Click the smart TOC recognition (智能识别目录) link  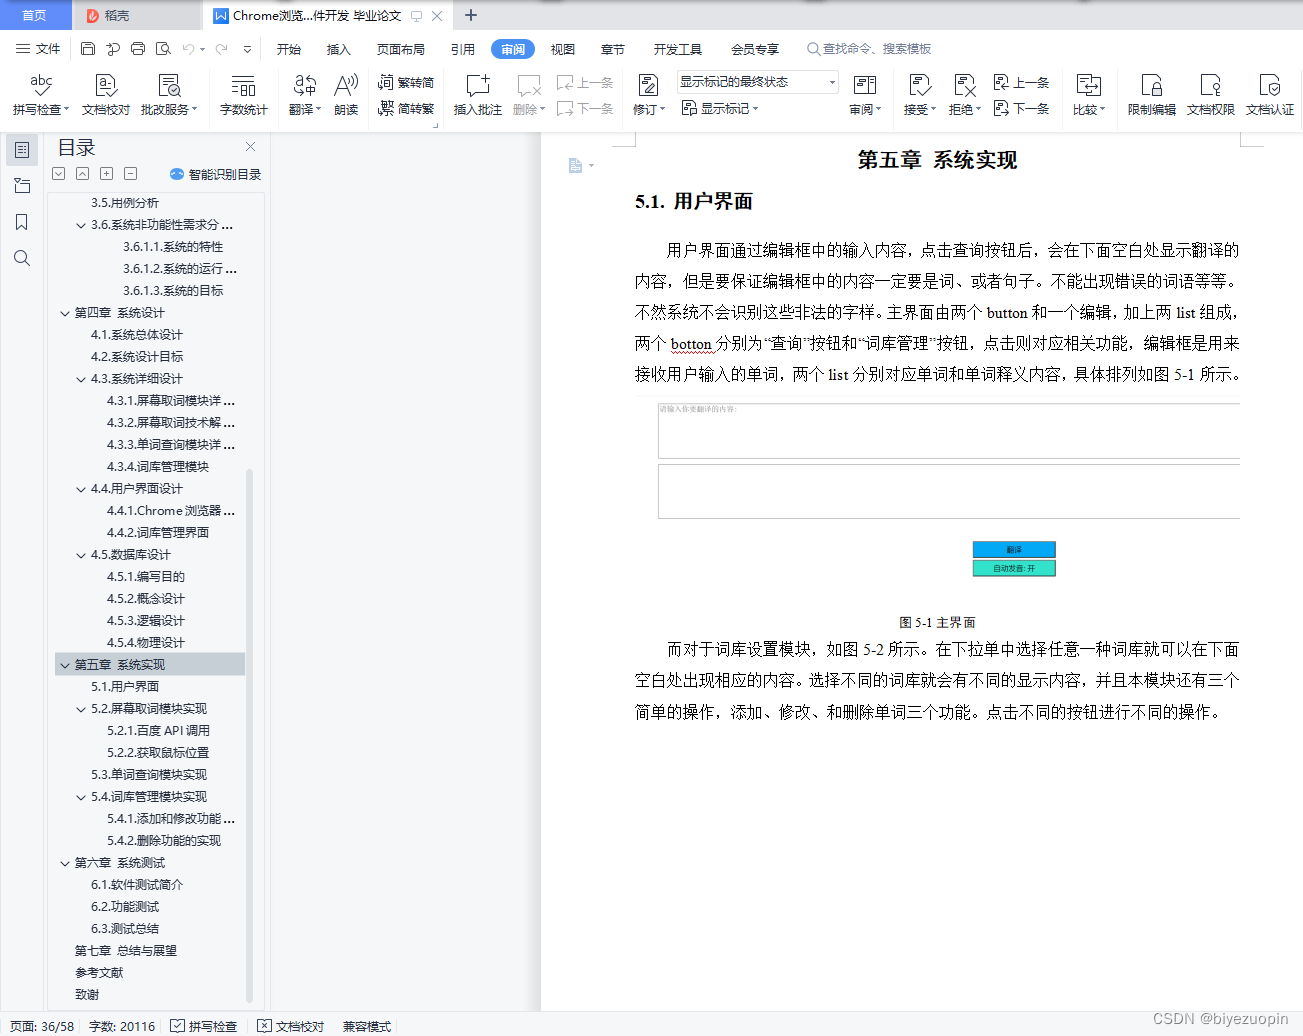point(216,174)
